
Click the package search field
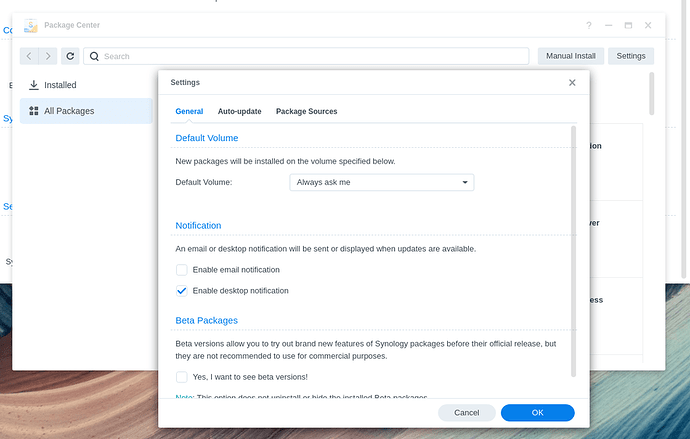coord(310,57)
